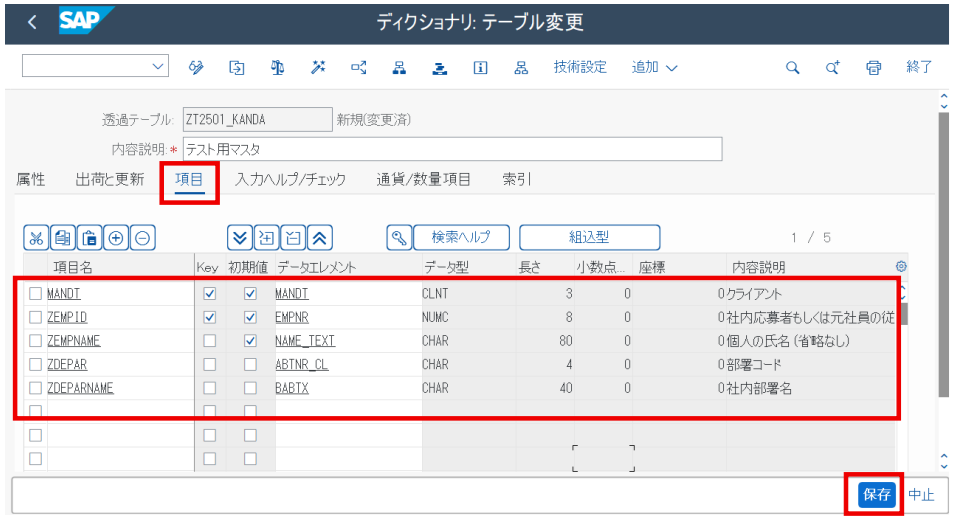Open the hierarchy display icon beside info
The image size is (960, 519).
(x=521, y=67)
